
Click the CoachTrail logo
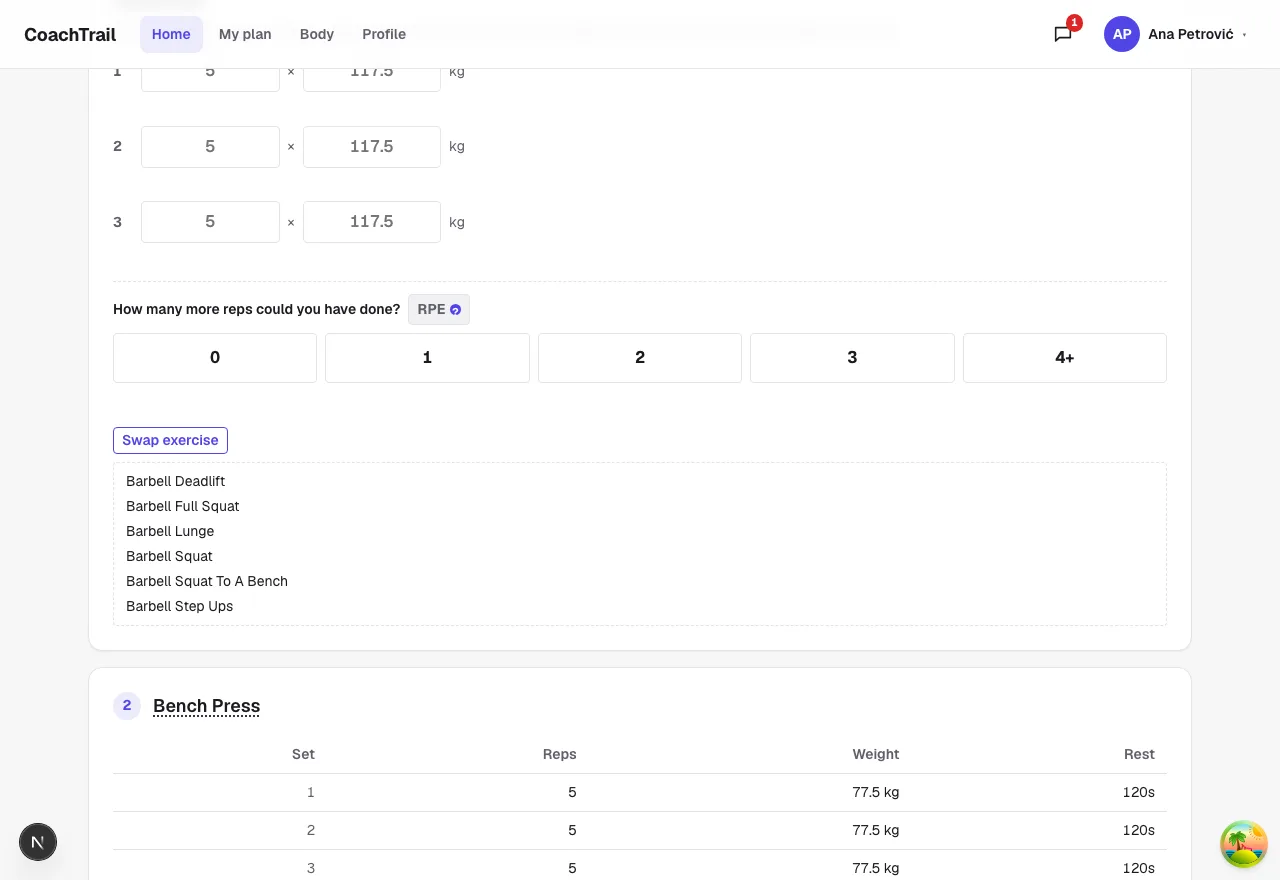70,34
